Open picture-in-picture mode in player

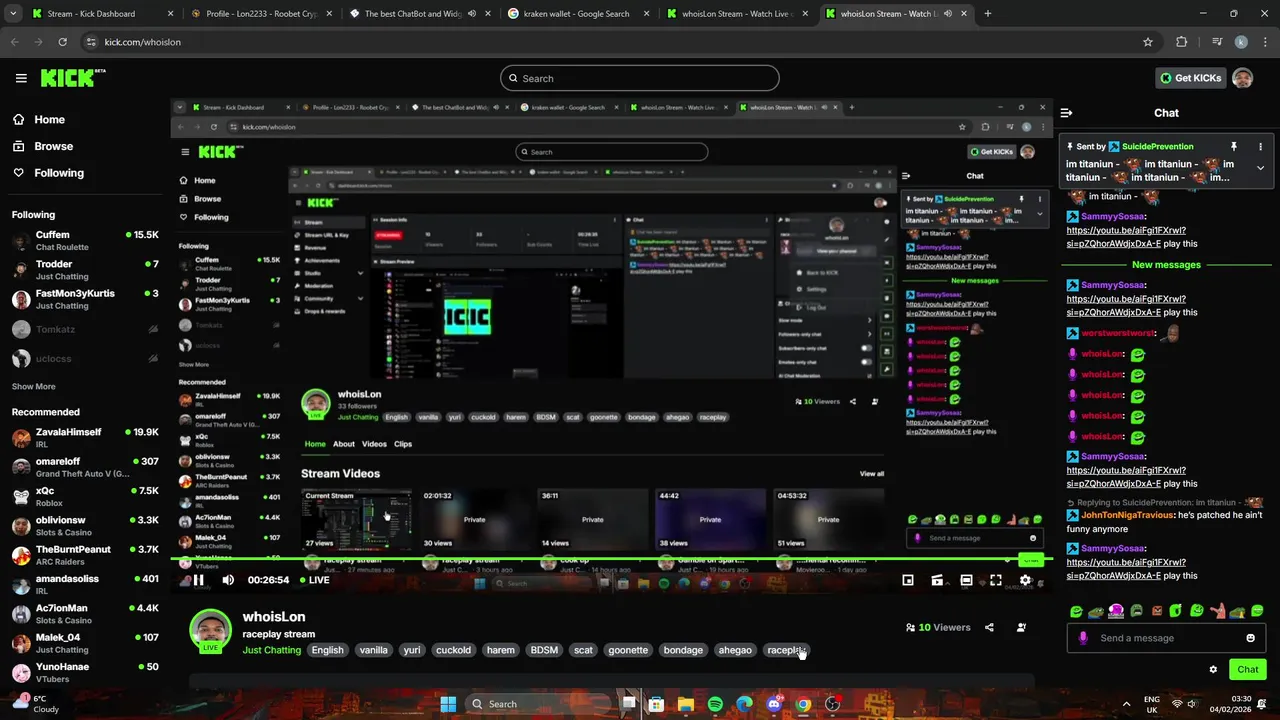[x=908, y=580]
